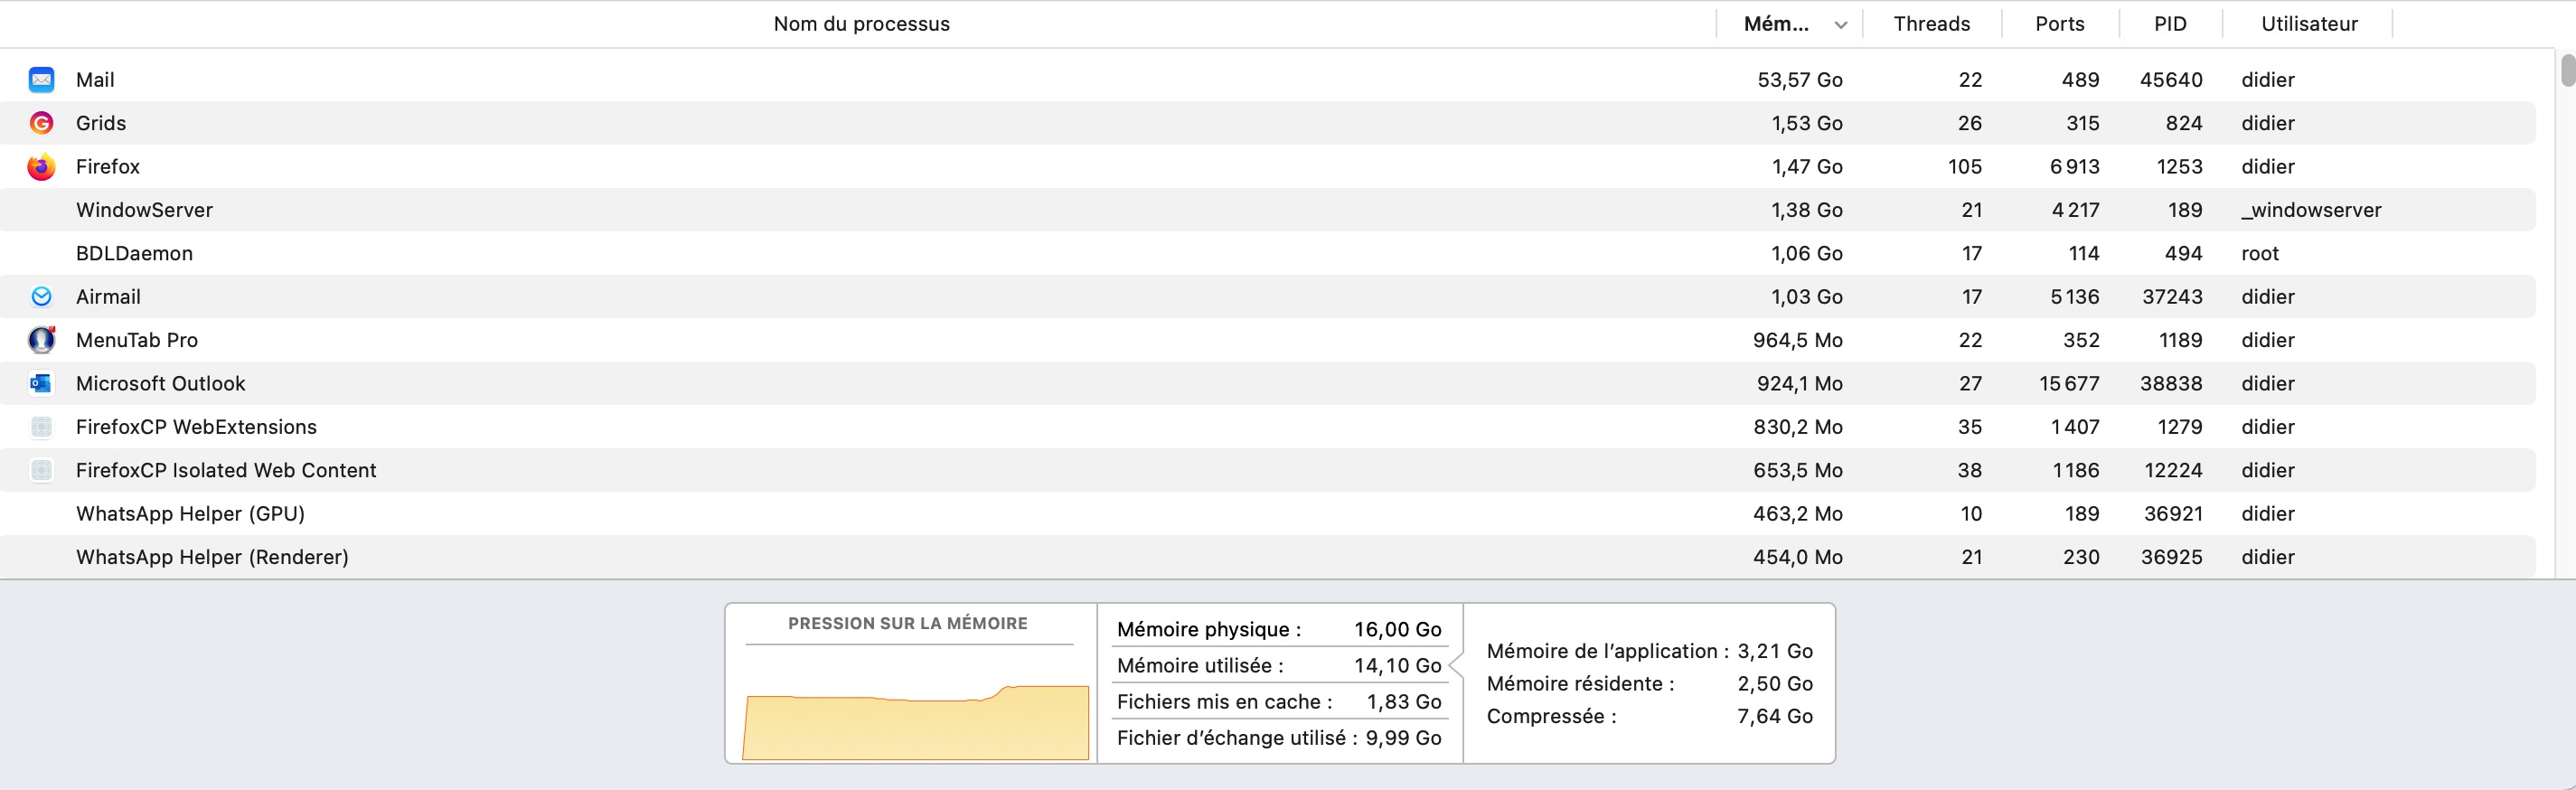Sort by the PID column header
Screen dimensions: 2576x790
(x=2170, y=24)
